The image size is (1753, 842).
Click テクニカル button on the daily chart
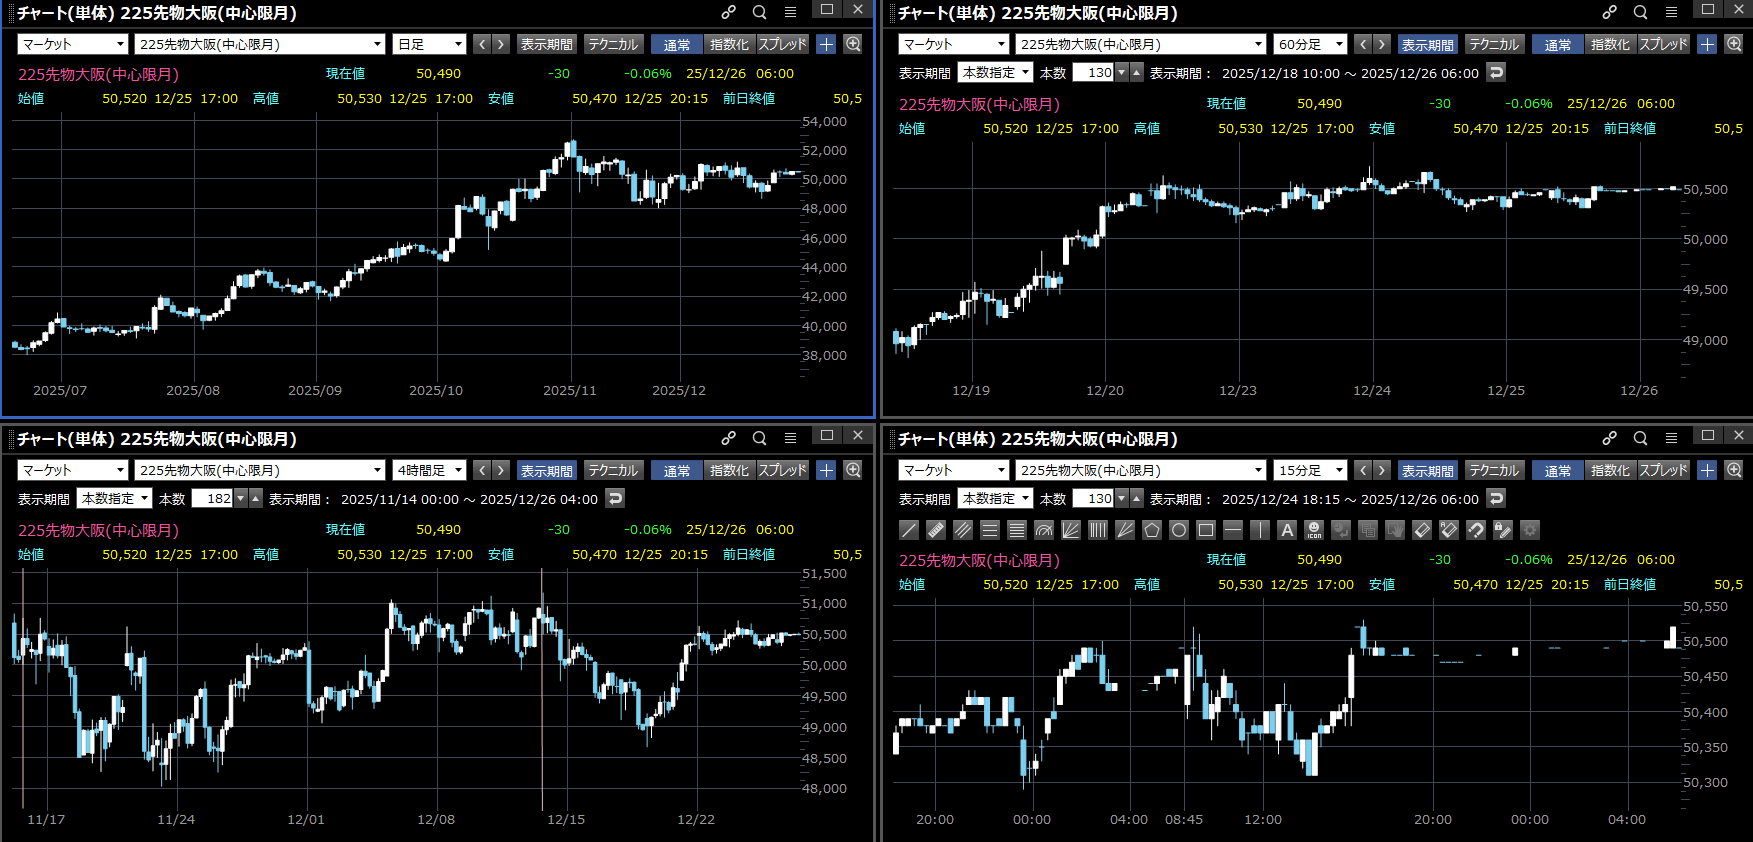(x=613, y=44)
